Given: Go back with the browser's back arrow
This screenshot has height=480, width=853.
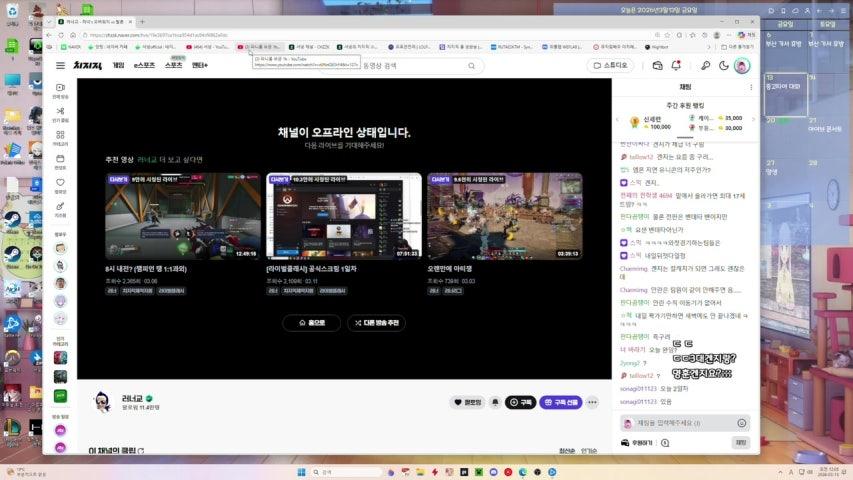Looking at the screenshot, I should click(x=49, y=35).
